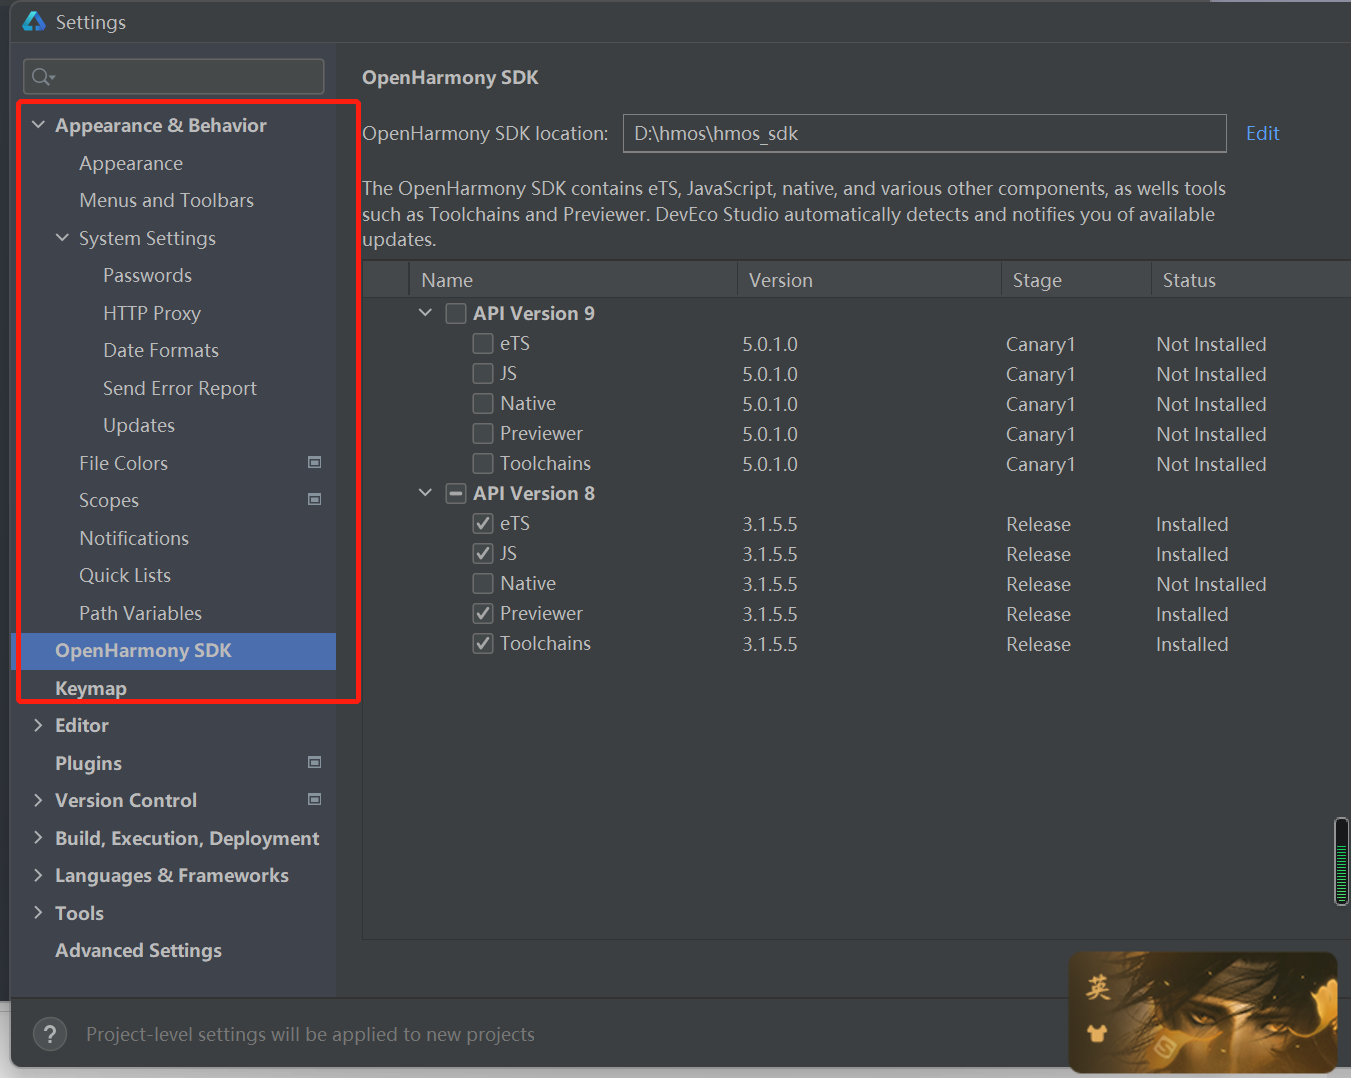1351x1078 pixels.
Task: Enable JS 5.0.1.0 checkbox
Action: (483, 373)
